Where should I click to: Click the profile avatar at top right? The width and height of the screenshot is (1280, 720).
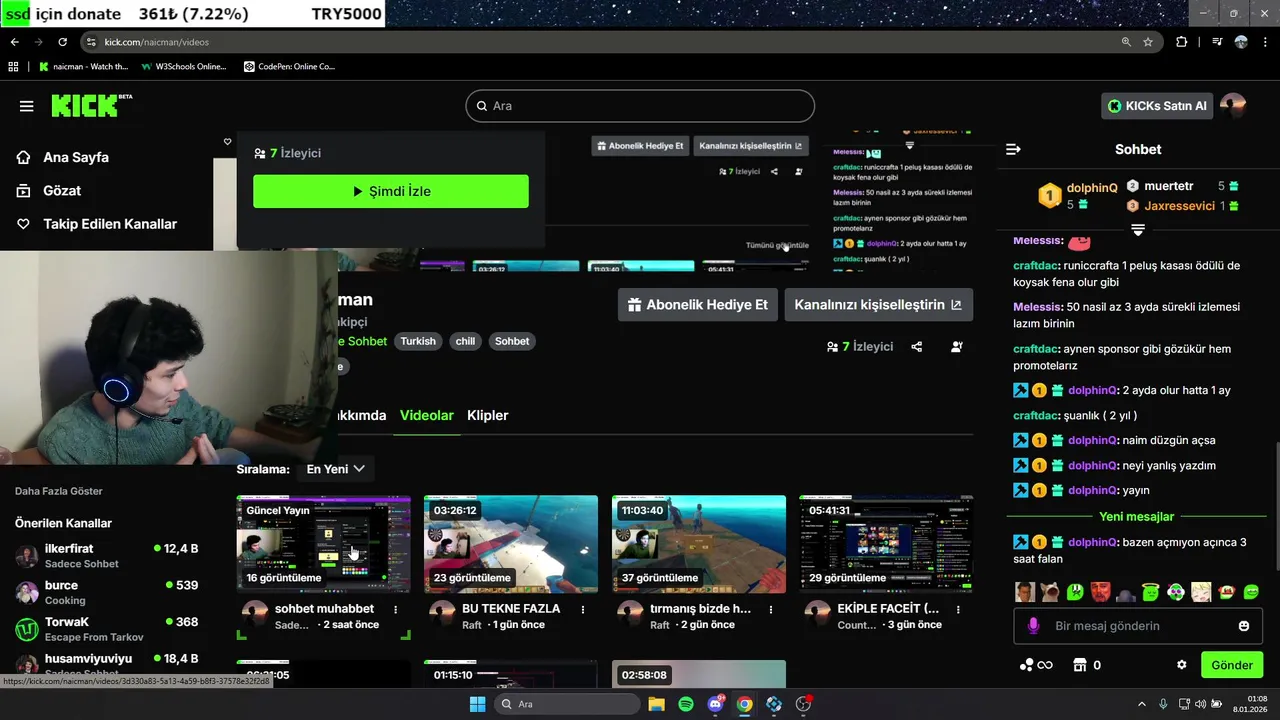pyautogui.click(x=1233, y=106)
